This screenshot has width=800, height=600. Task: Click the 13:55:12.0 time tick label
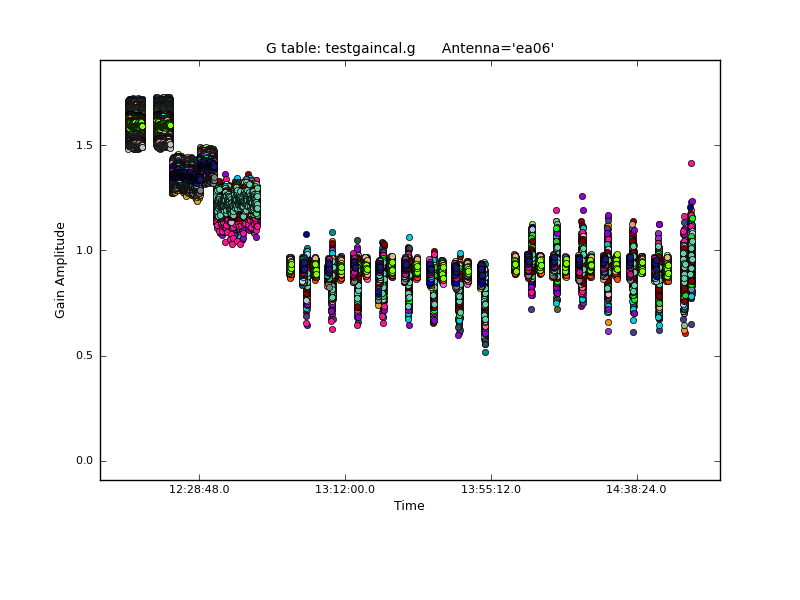coord(491,490)
